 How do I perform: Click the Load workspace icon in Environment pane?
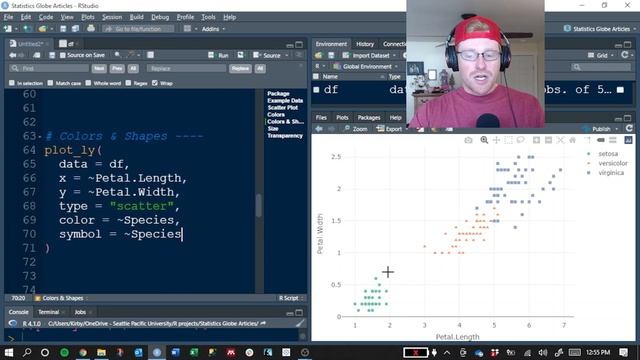click(318, 55)
